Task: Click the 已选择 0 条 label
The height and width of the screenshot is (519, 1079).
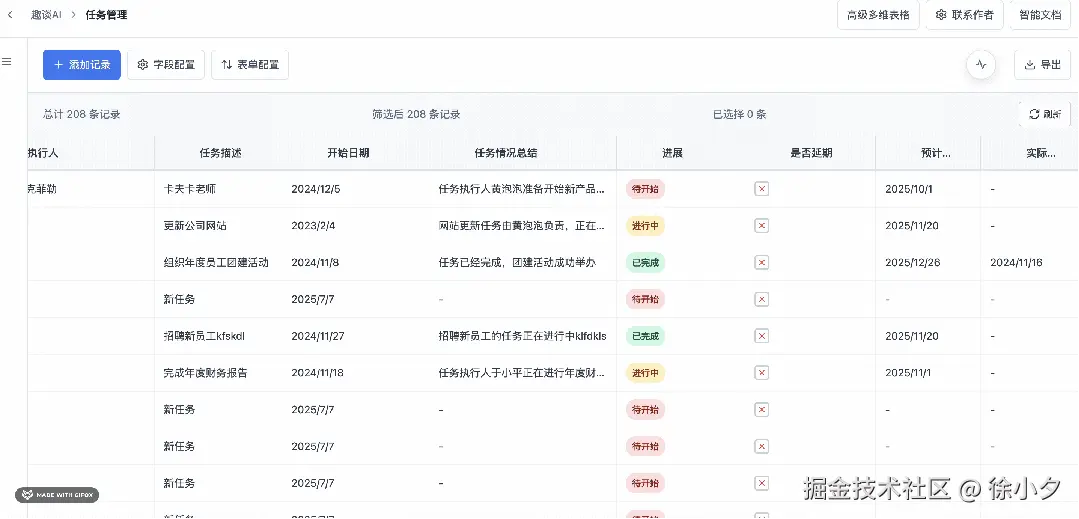Action: click(740, 114)
